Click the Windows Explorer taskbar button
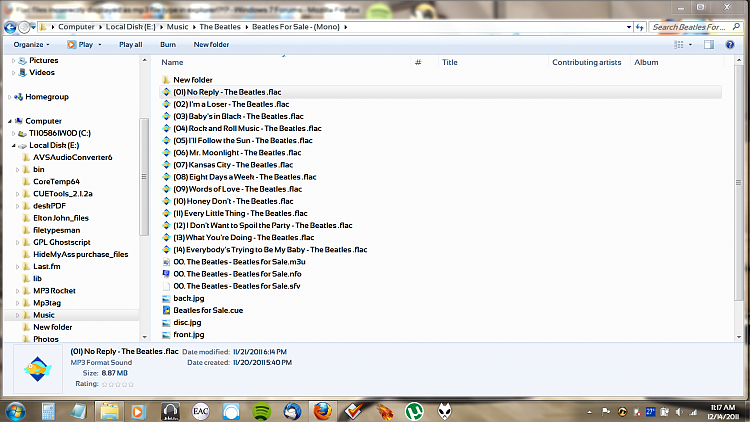This screenshot has width=750, height=422. point(109,411)
